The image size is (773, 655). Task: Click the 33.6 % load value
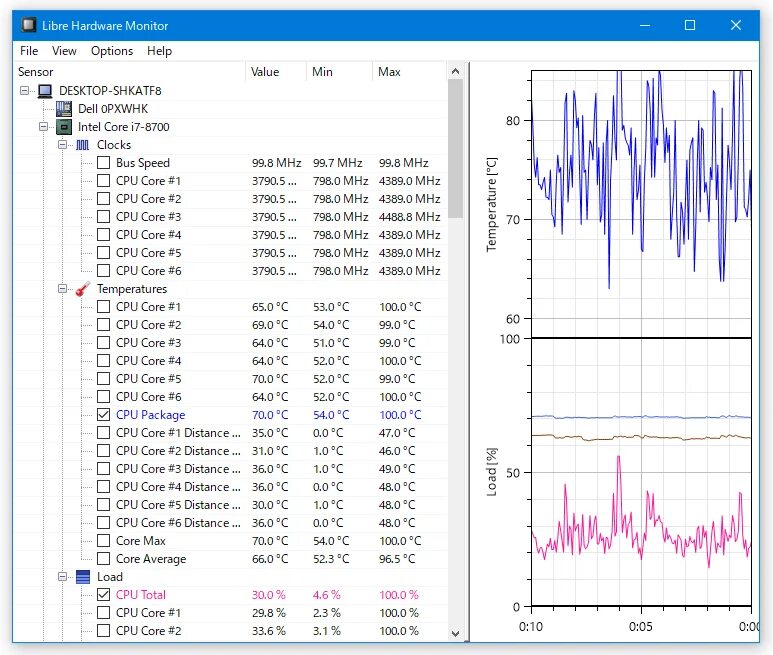point(269,631)
